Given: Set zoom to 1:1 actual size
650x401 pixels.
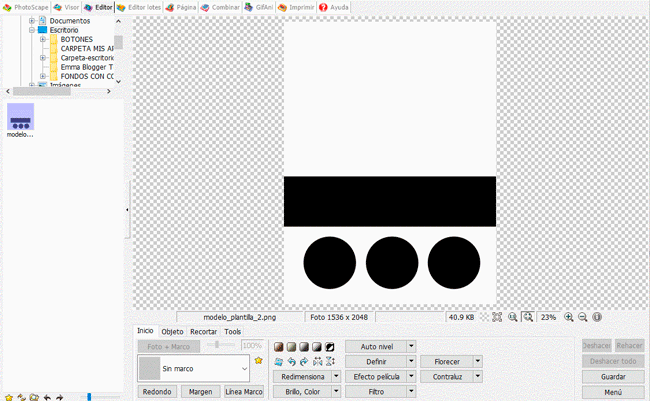Looking at the screenshot, I should (513, 317).
